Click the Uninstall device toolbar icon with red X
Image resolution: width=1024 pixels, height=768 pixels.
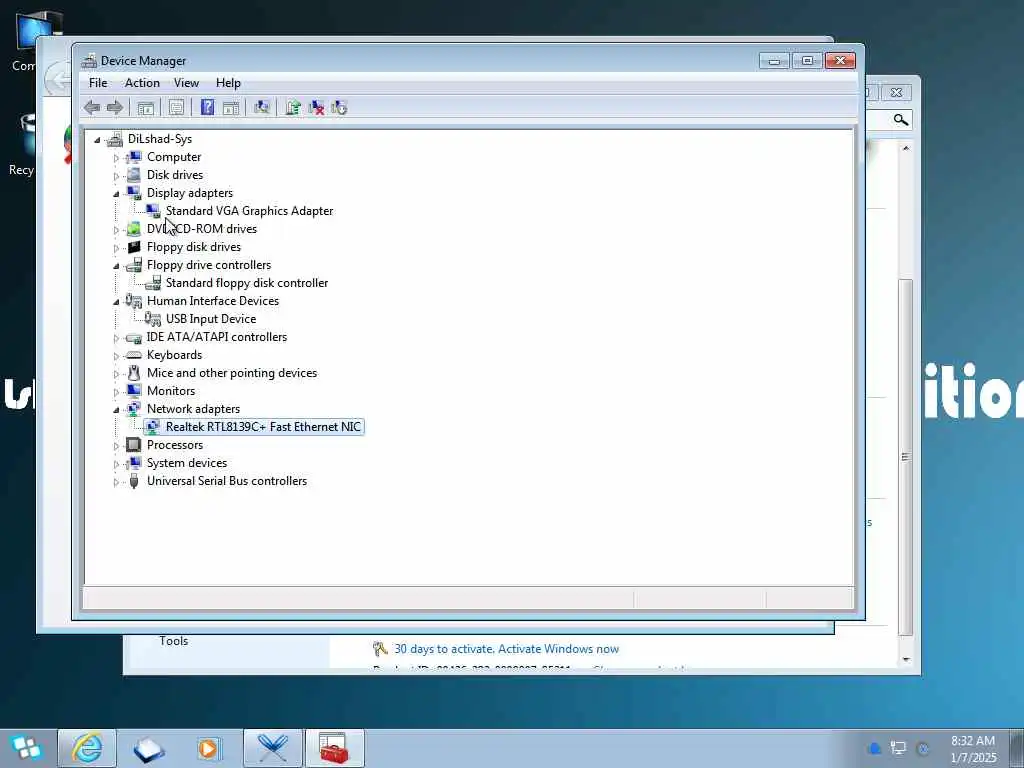pyautogui.click(x=316, y=108)
